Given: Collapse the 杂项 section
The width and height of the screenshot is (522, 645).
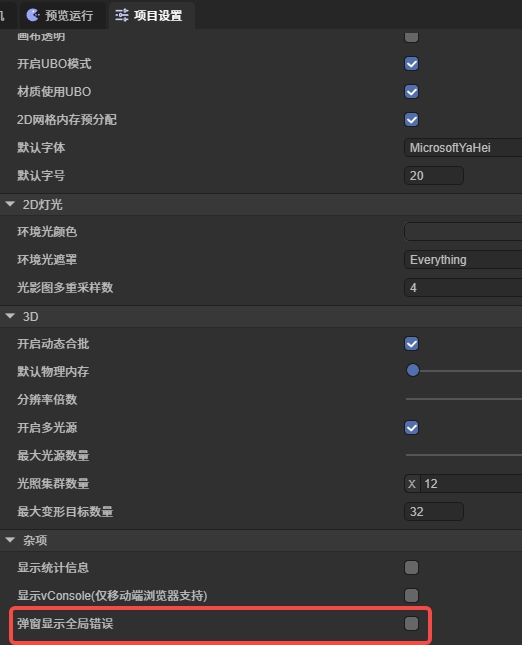Looking at the screenshot, I should click(10, 540).
